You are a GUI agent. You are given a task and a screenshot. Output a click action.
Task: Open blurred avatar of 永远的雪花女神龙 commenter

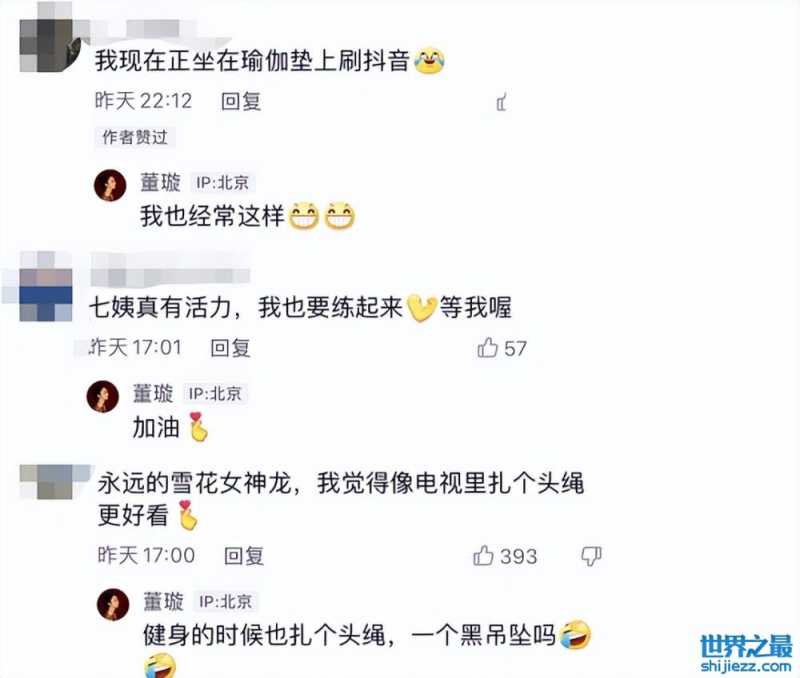tap(54, 482)
